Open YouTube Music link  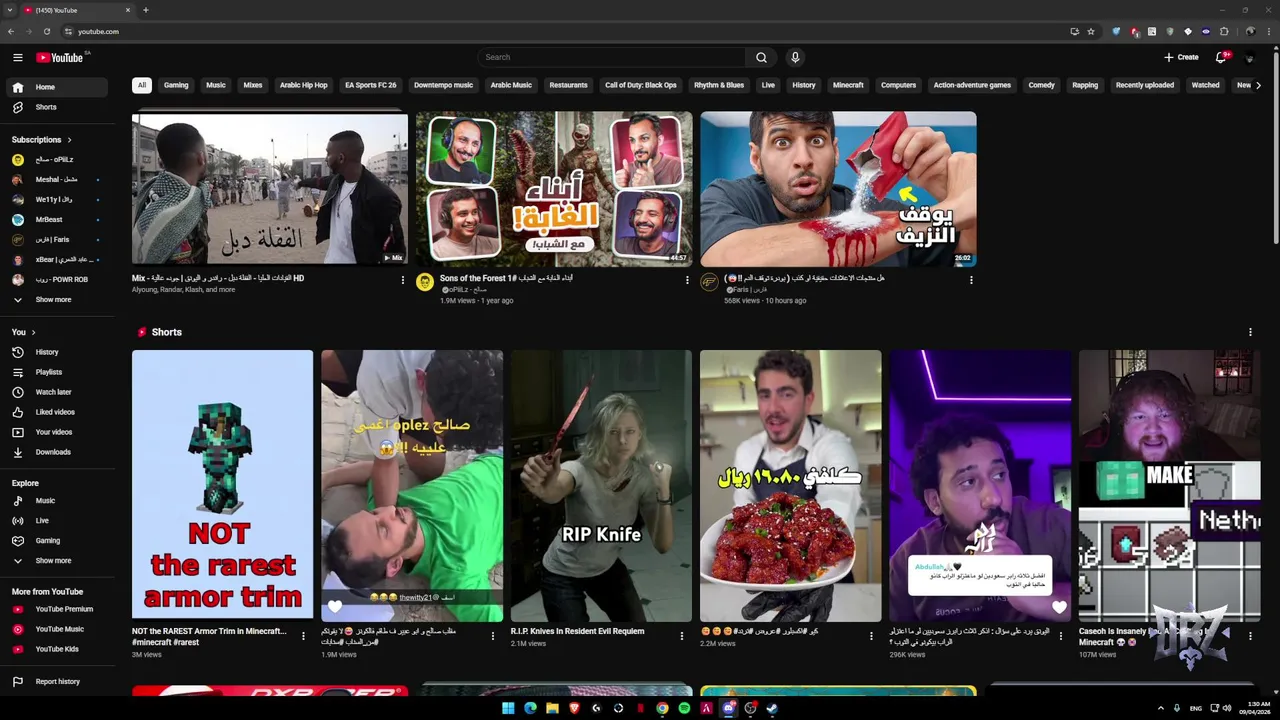(x=57, y=629)
